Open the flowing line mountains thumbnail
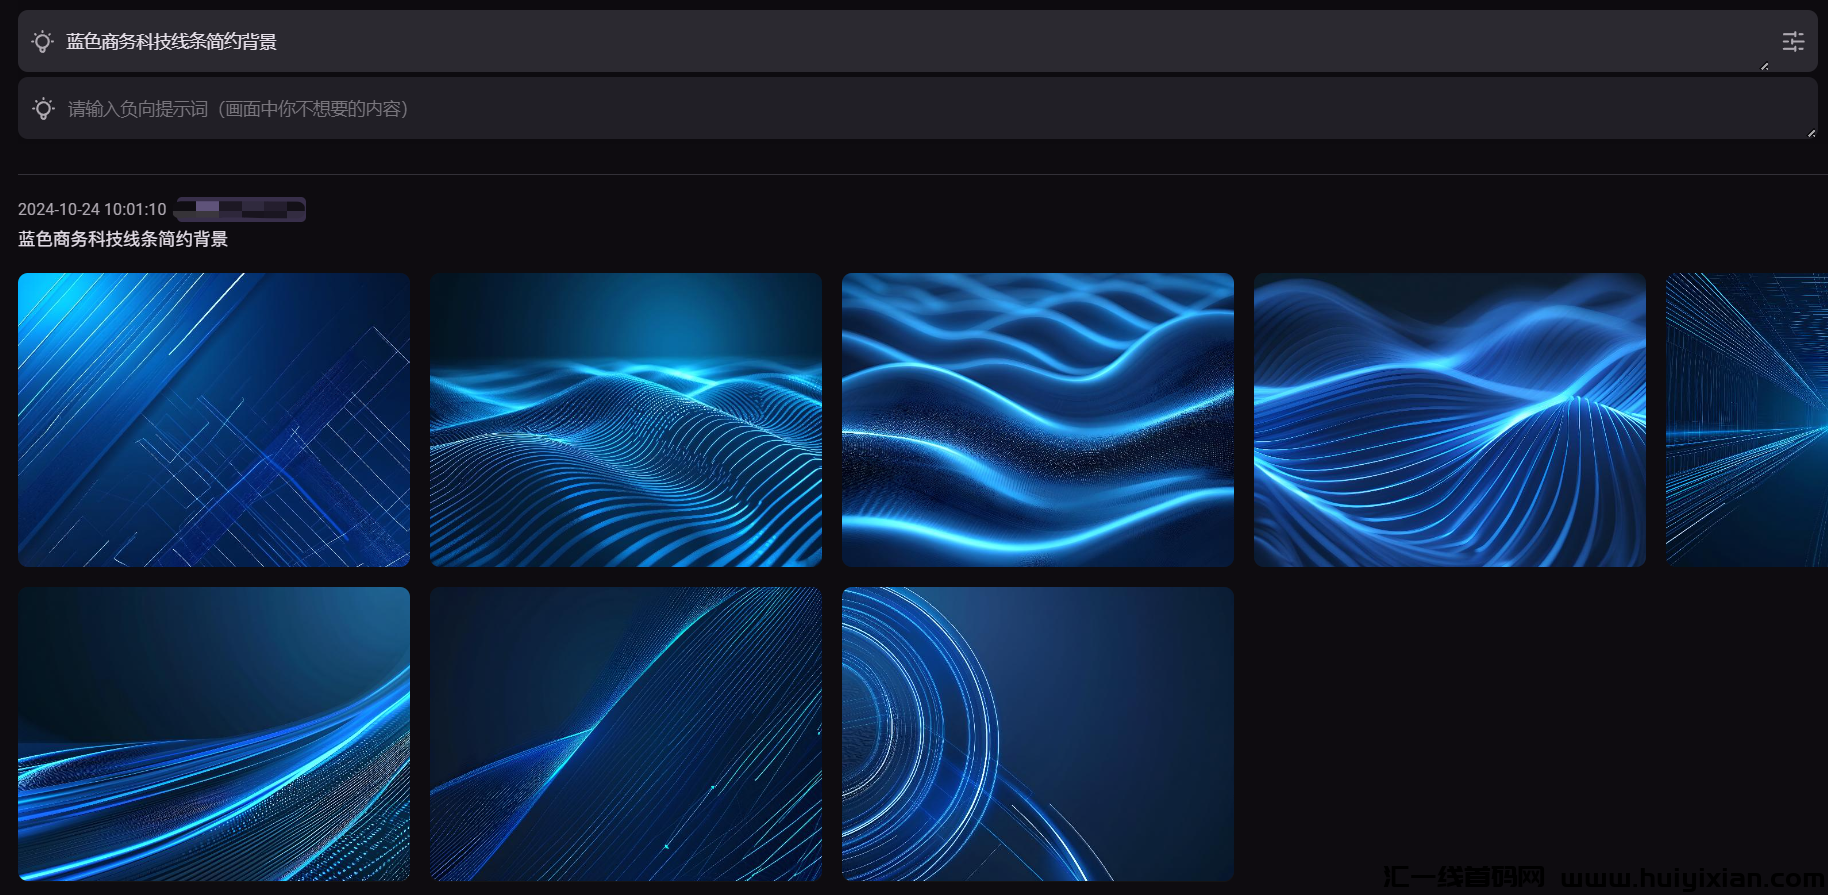This screenshot has width=1828, height=895. (x=1450, y=420)
